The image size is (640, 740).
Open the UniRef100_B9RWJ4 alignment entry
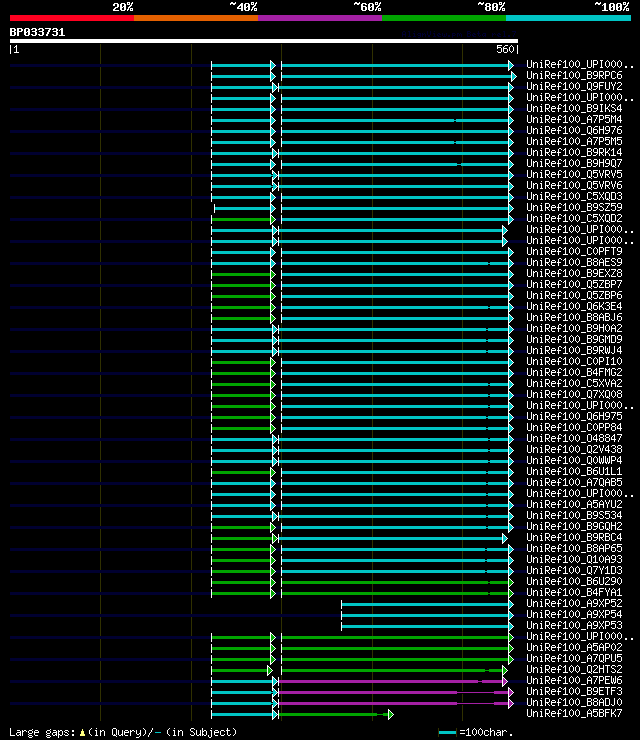574,350
